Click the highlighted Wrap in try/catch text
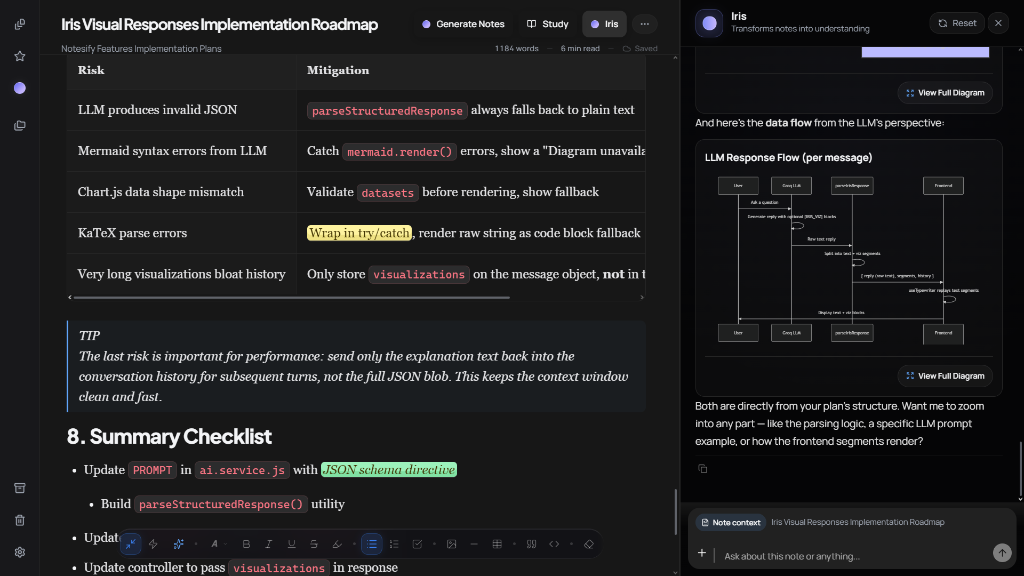1024x576 pixels. pyautogui.click(x=359, y=233)
